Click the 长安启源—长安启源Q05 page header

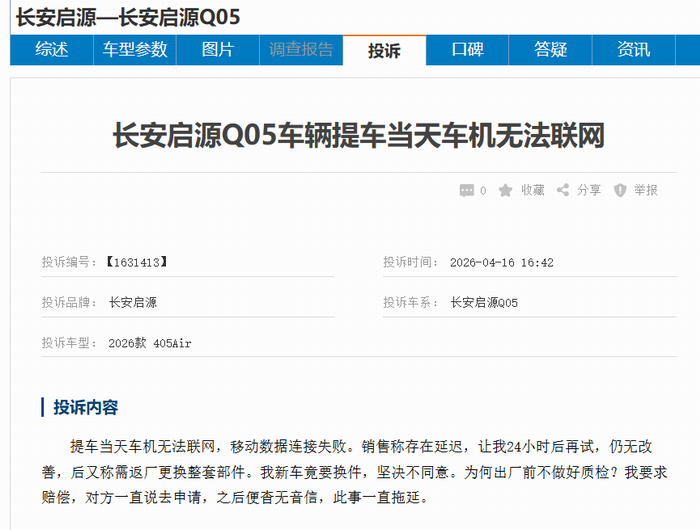pyautogui.click(x=128, y=17)
